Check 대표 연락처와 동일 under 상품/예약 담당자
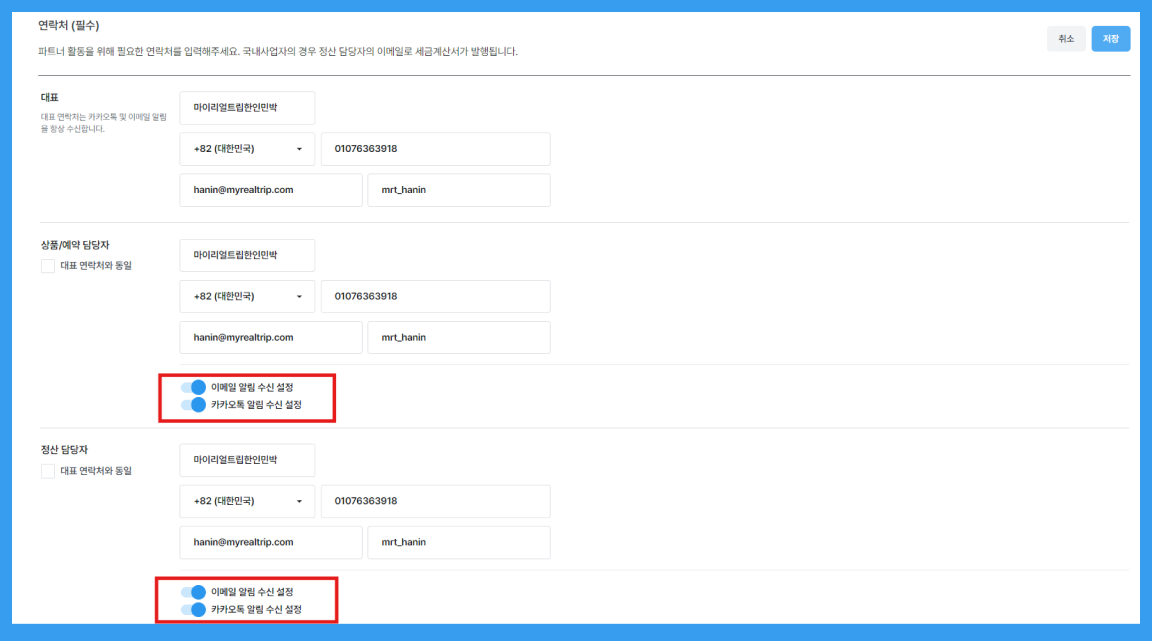Viewport: 1152px width, 641px height. point(48,266)
